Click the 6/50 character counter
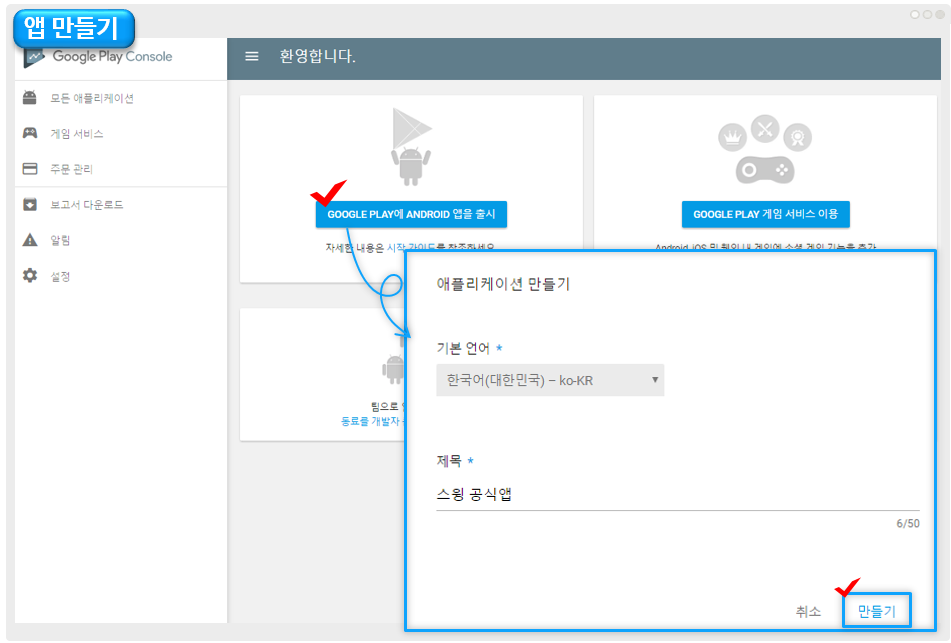This screenshot has height=643, width=951. (907, 523)
